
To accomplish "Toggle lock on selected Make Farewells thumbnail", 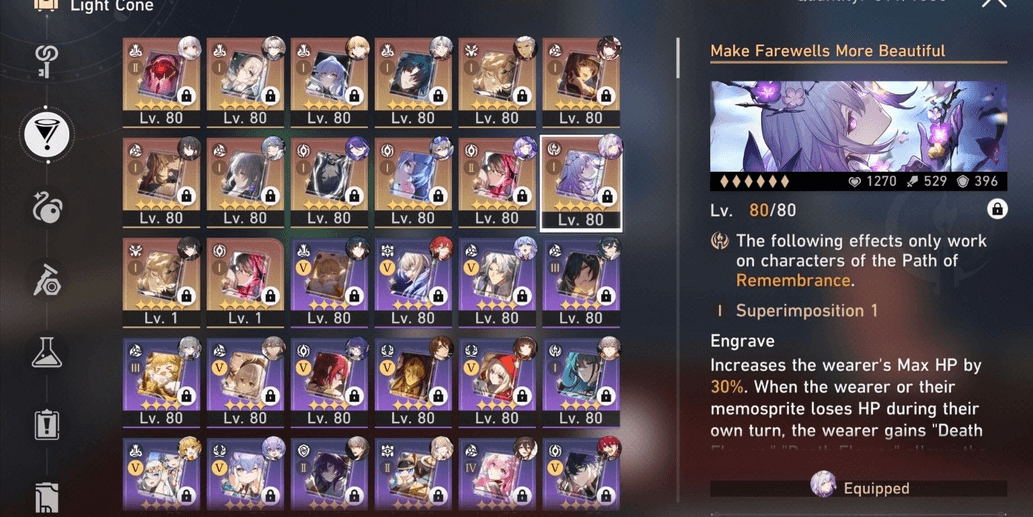I will tap(605, 196).
